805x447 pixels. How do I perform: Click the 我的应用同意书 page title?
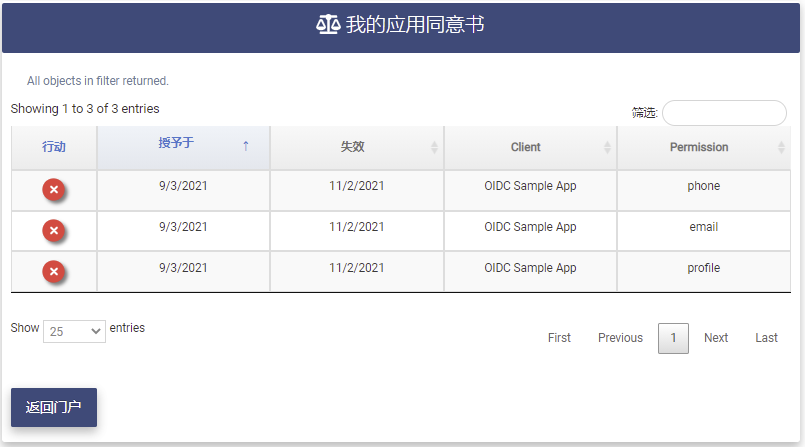[x=415, y=25]
